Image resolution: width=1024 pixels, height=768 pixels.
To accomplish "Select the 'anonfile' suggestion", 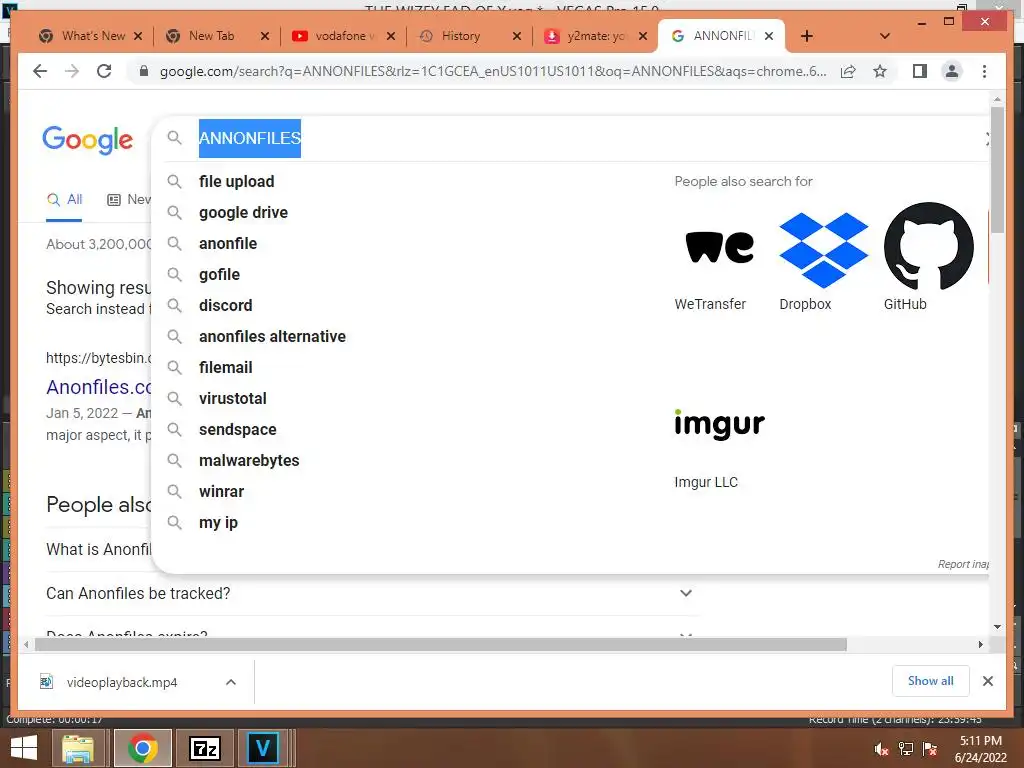I will coord(228,244).
